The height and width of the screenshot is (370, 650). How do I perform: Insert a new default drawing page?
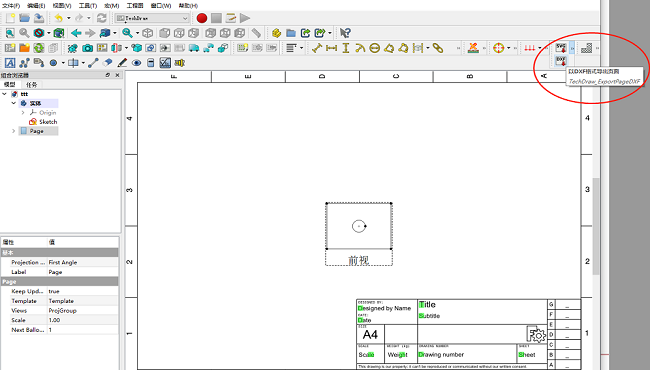(10, 48)
